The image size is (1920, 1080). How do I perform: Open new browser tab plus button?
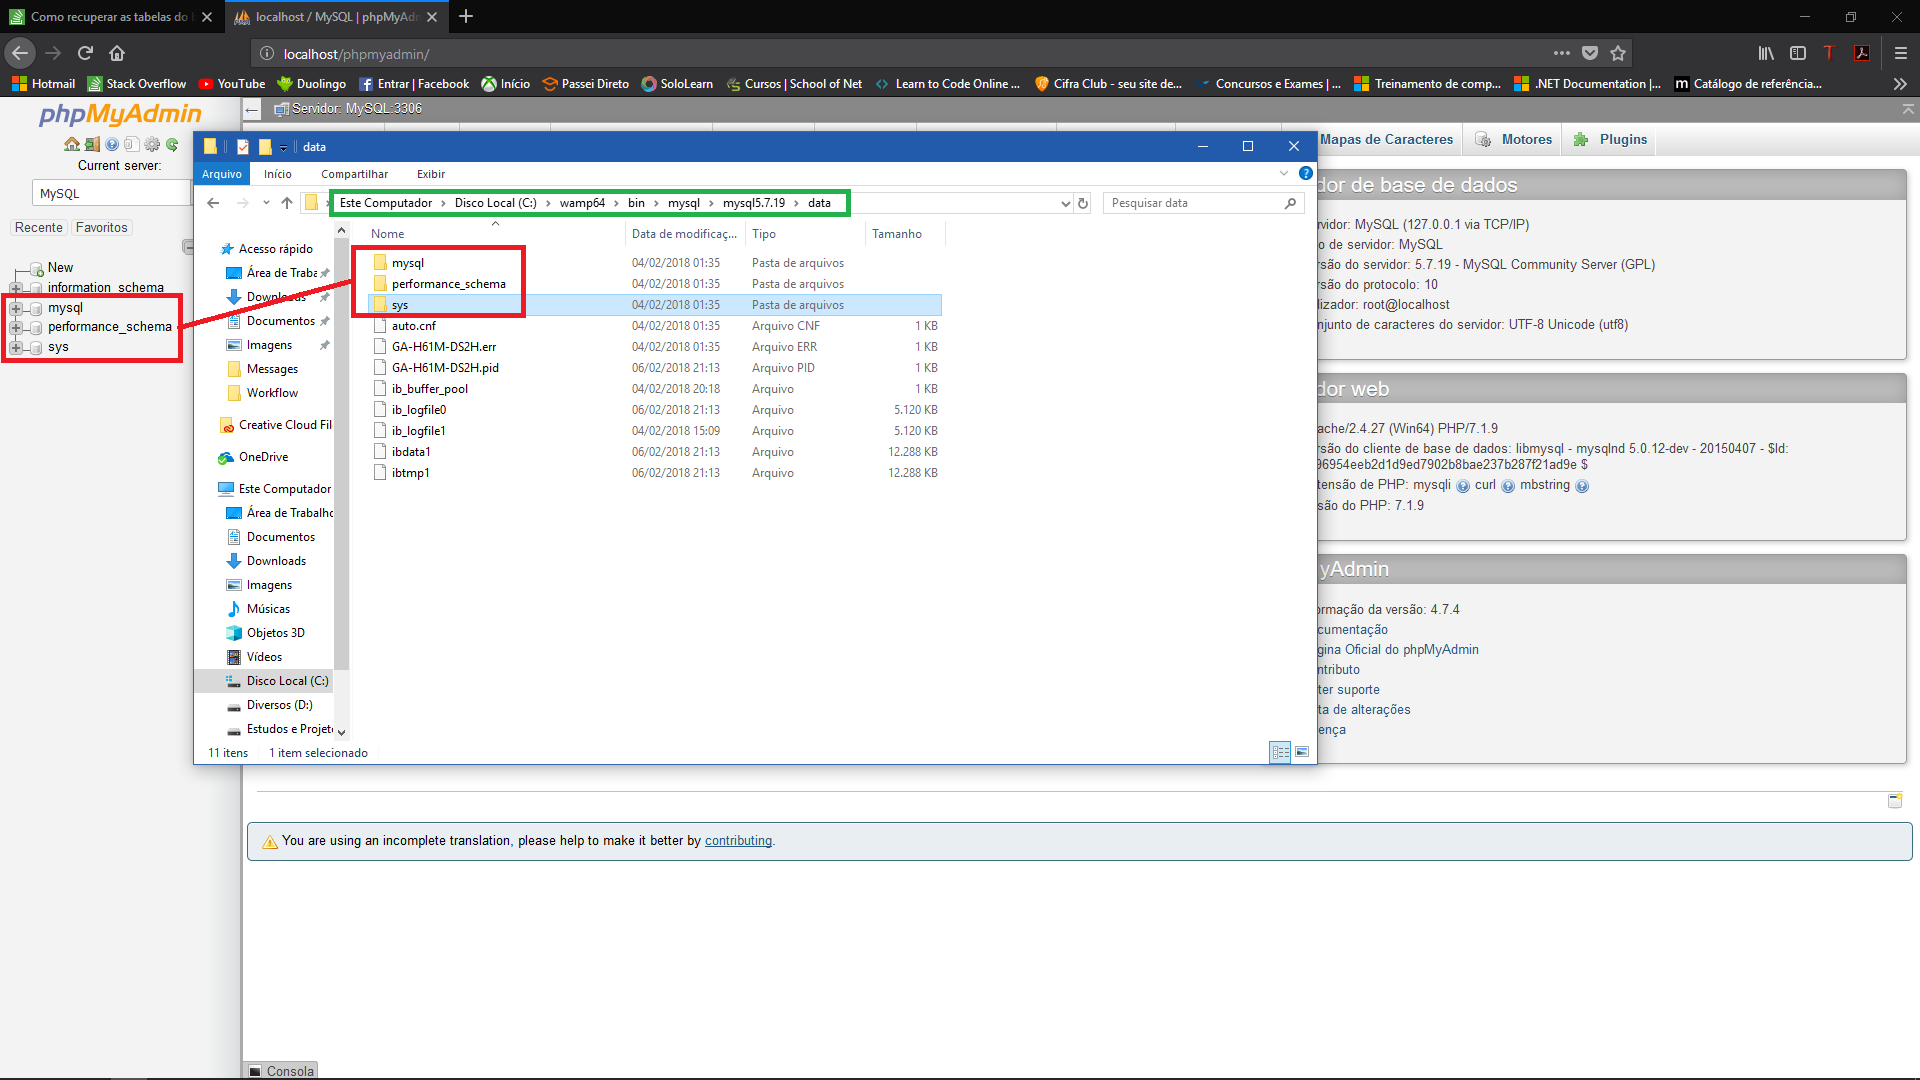(x=466, y=17)
